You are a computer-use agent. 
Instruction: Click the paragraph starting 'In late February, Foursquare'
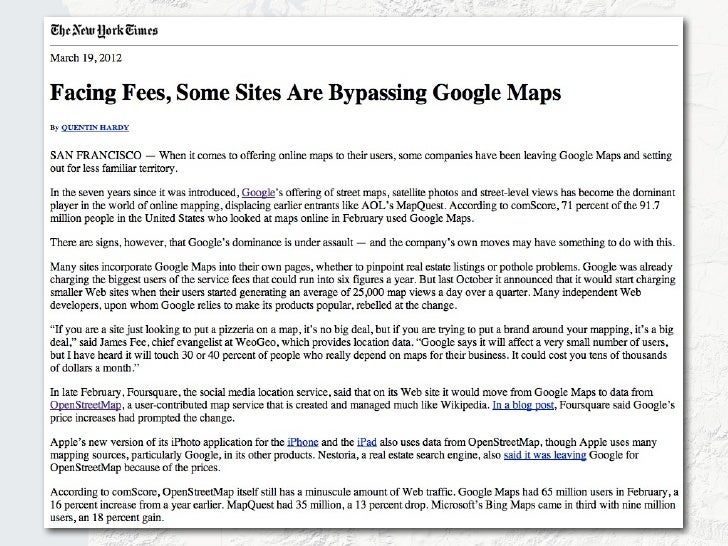[362, 405]
